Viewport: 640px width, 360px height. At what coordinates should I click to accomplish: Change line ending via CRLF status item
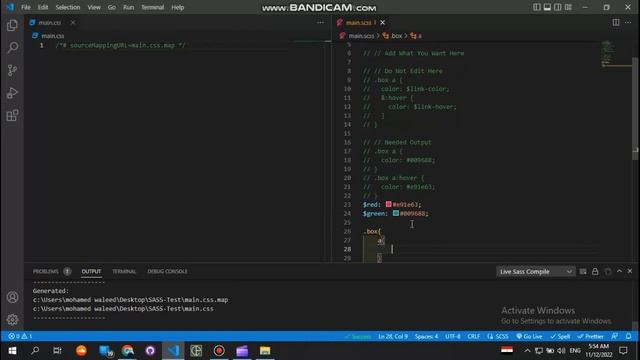pyautogui.click(x=473, y=336)
